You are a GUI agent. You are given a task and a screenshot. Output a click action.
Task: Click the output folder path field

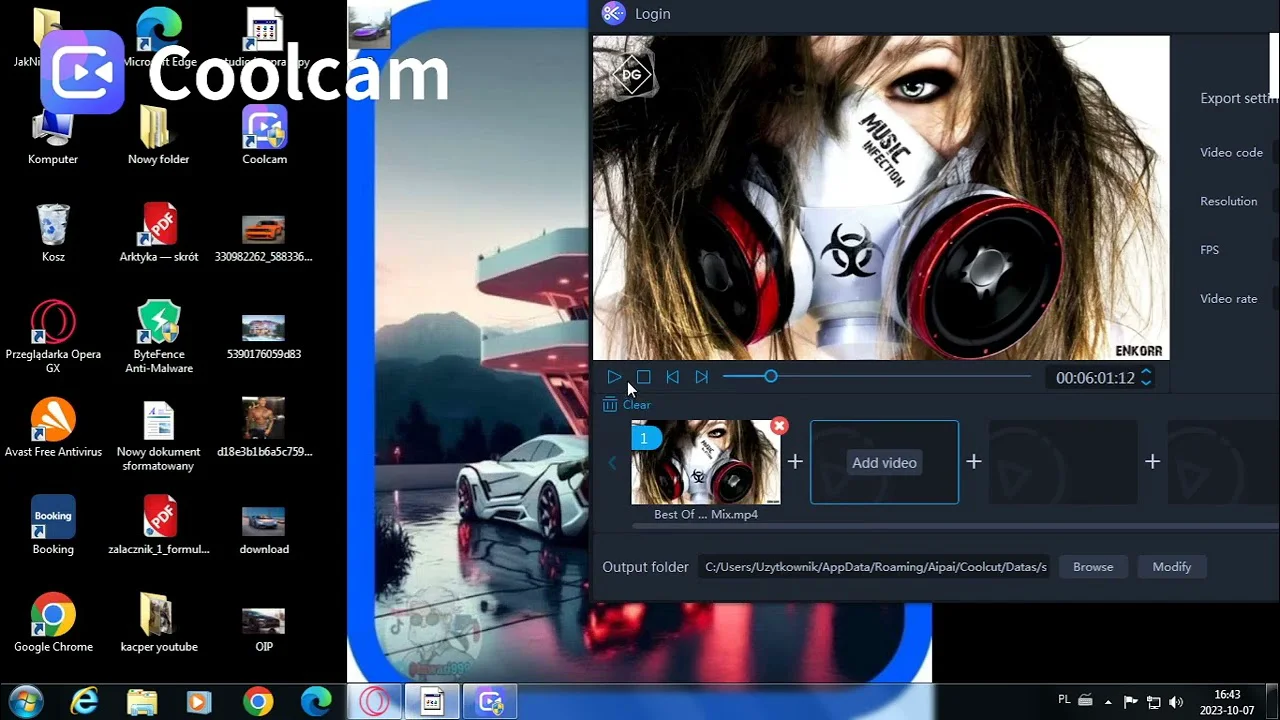(875, 567)
